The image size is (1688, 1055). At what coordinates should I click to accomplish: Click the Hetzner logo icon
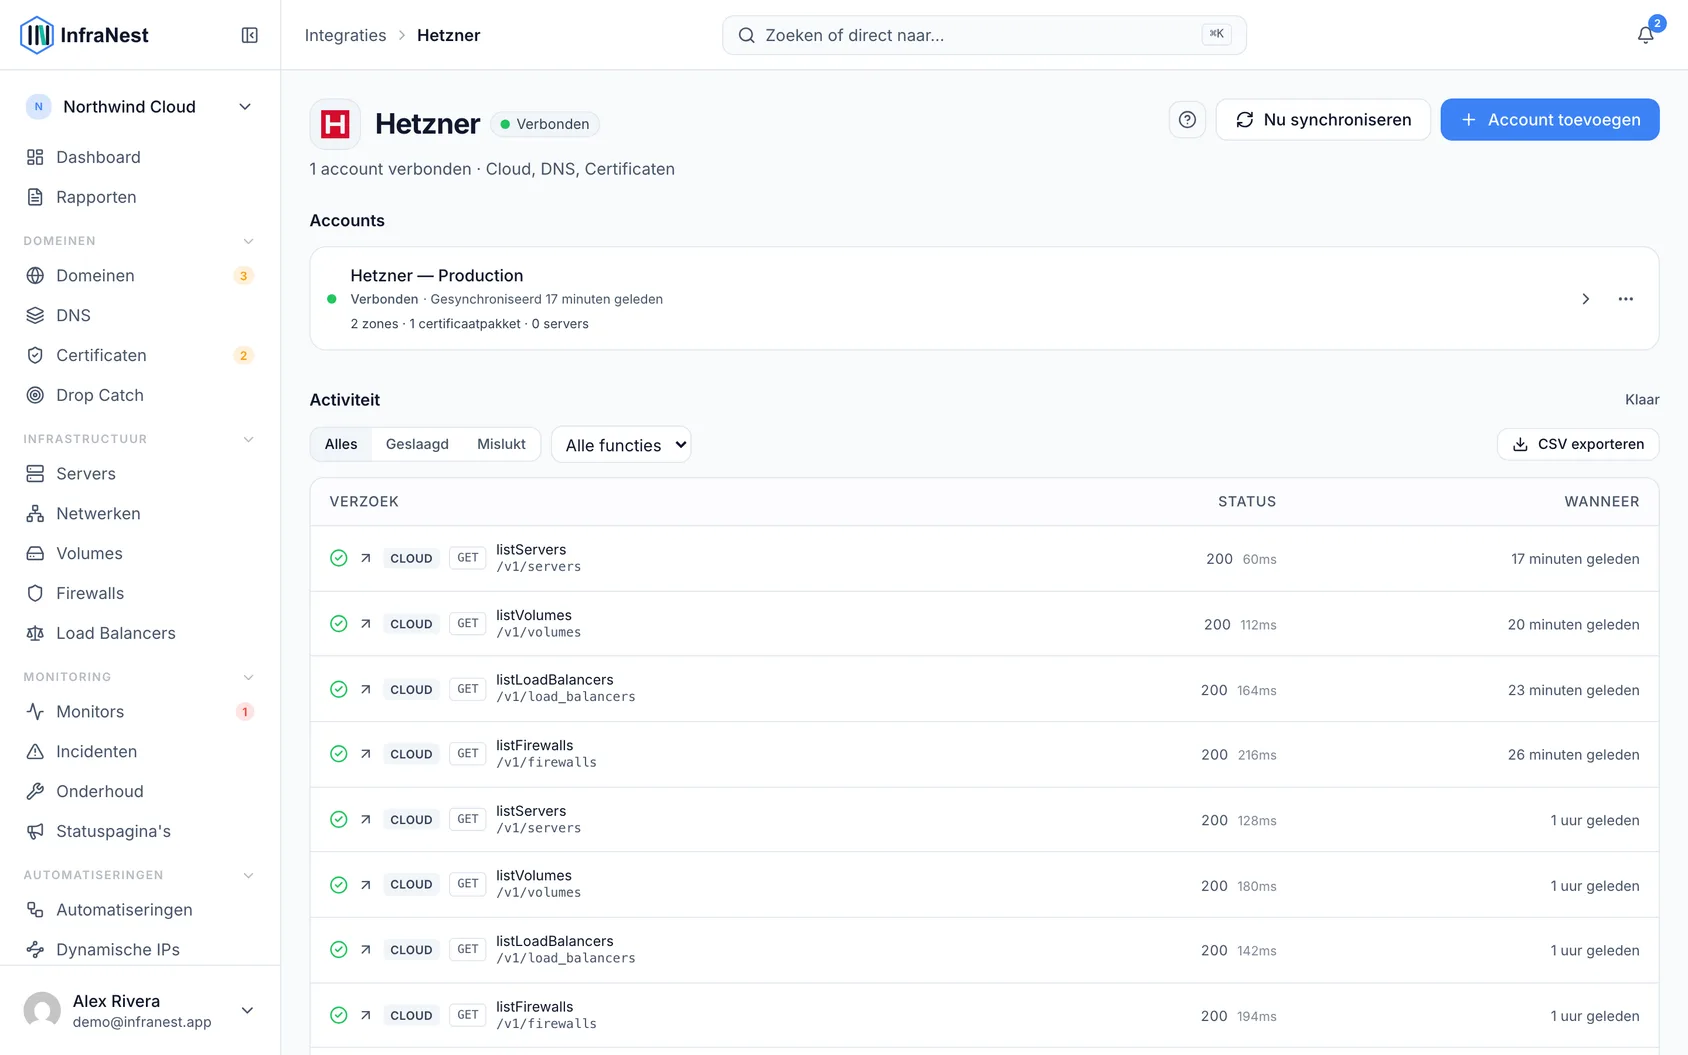pyautogui.click(x=335, y=124)
